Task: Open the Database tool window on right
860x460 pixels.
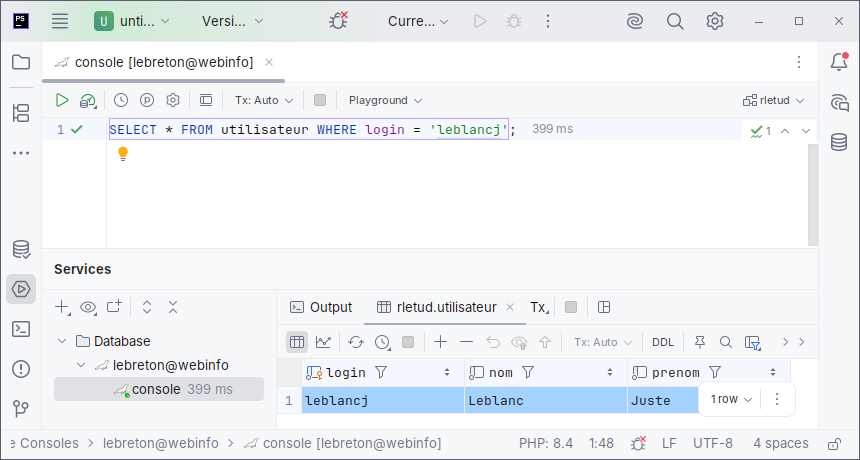Action: 839,142
